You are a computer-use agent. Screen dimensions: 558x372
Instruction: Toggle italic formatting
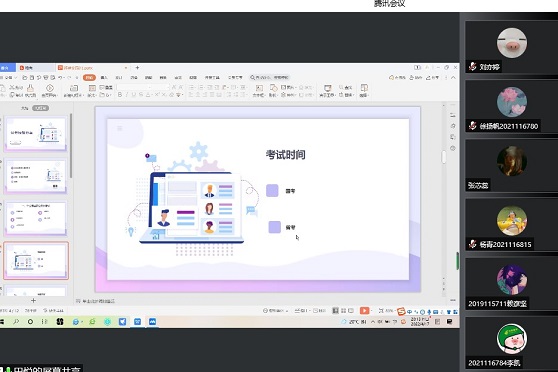[x=127, y=95]
